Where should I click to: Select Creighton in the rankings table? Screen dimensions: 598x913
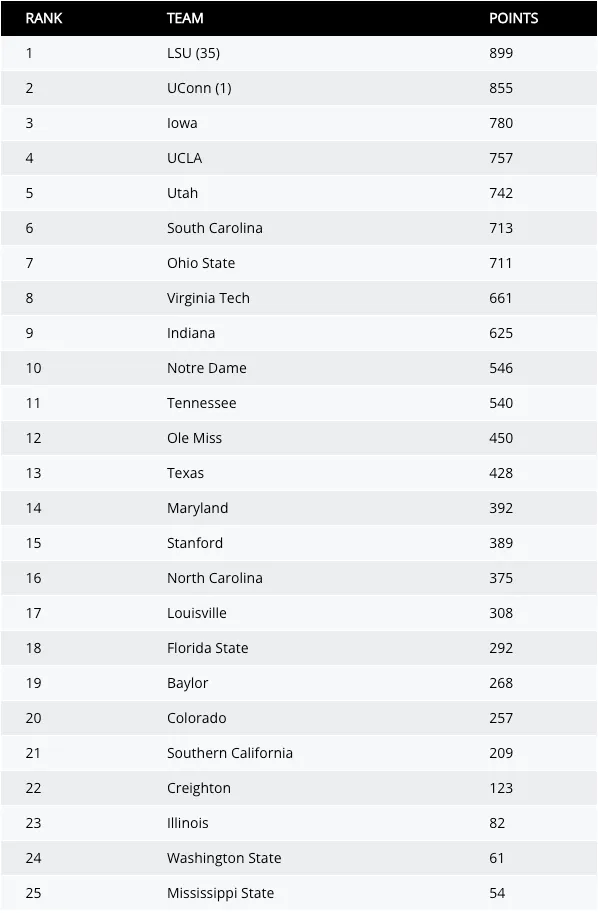(x=199, y=788)
